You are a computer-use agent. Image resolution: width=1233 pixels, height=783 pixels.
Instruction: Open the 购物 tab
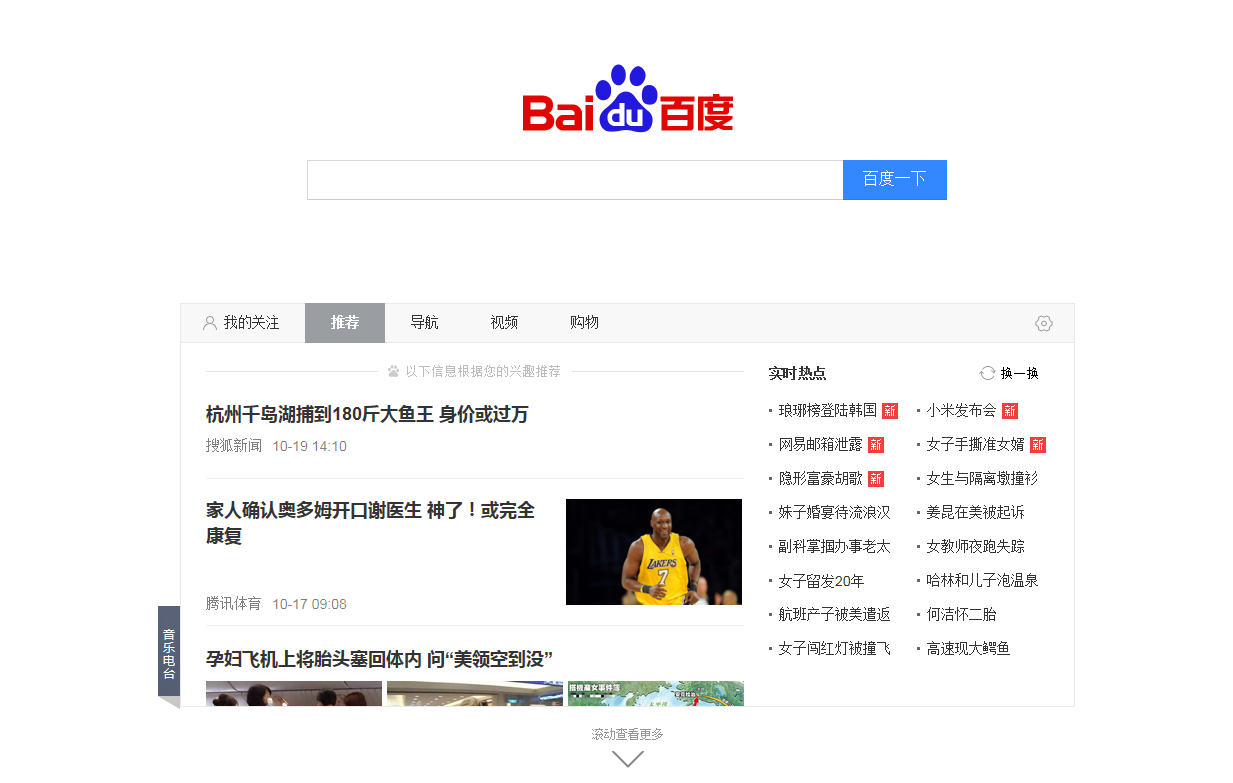[584, 323]
